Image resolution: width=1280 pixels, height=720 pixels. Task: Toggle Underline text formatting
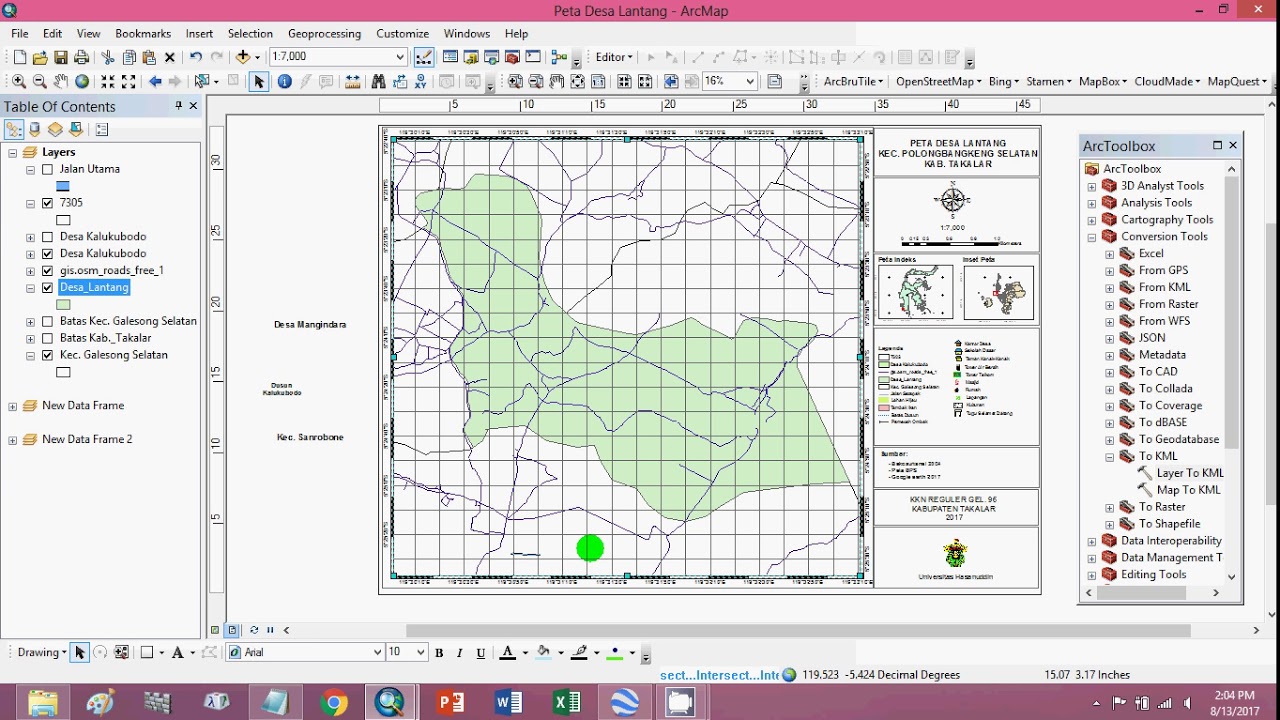click(481, 653)
